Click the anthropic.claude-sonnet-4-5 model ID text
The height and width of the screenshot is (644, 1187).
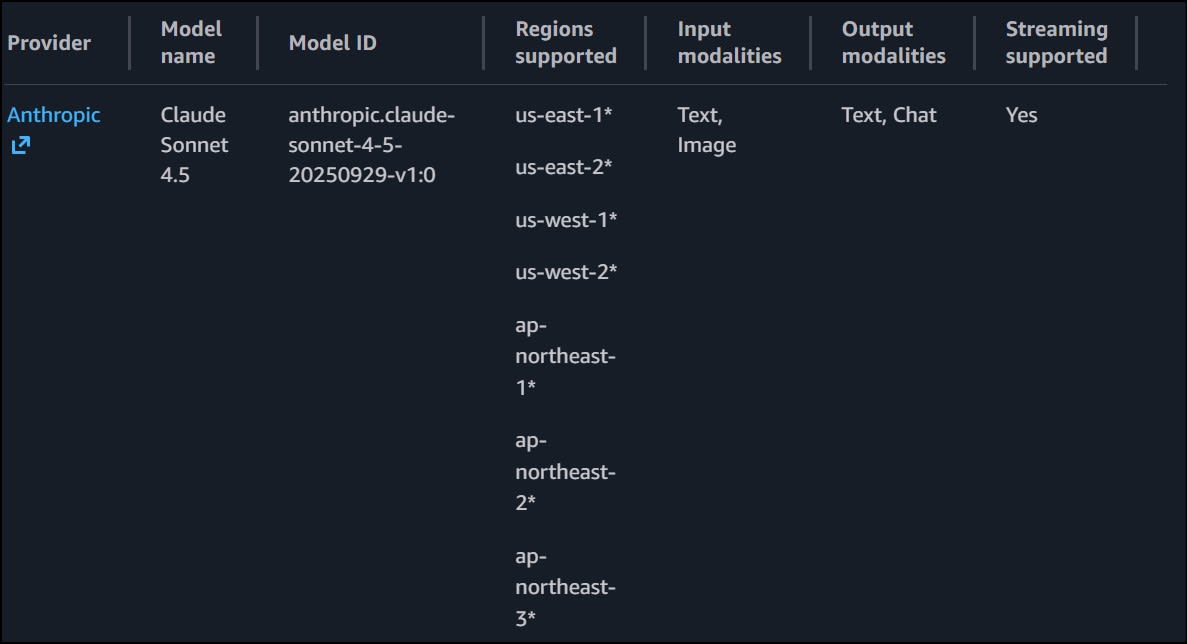point(371,145)
